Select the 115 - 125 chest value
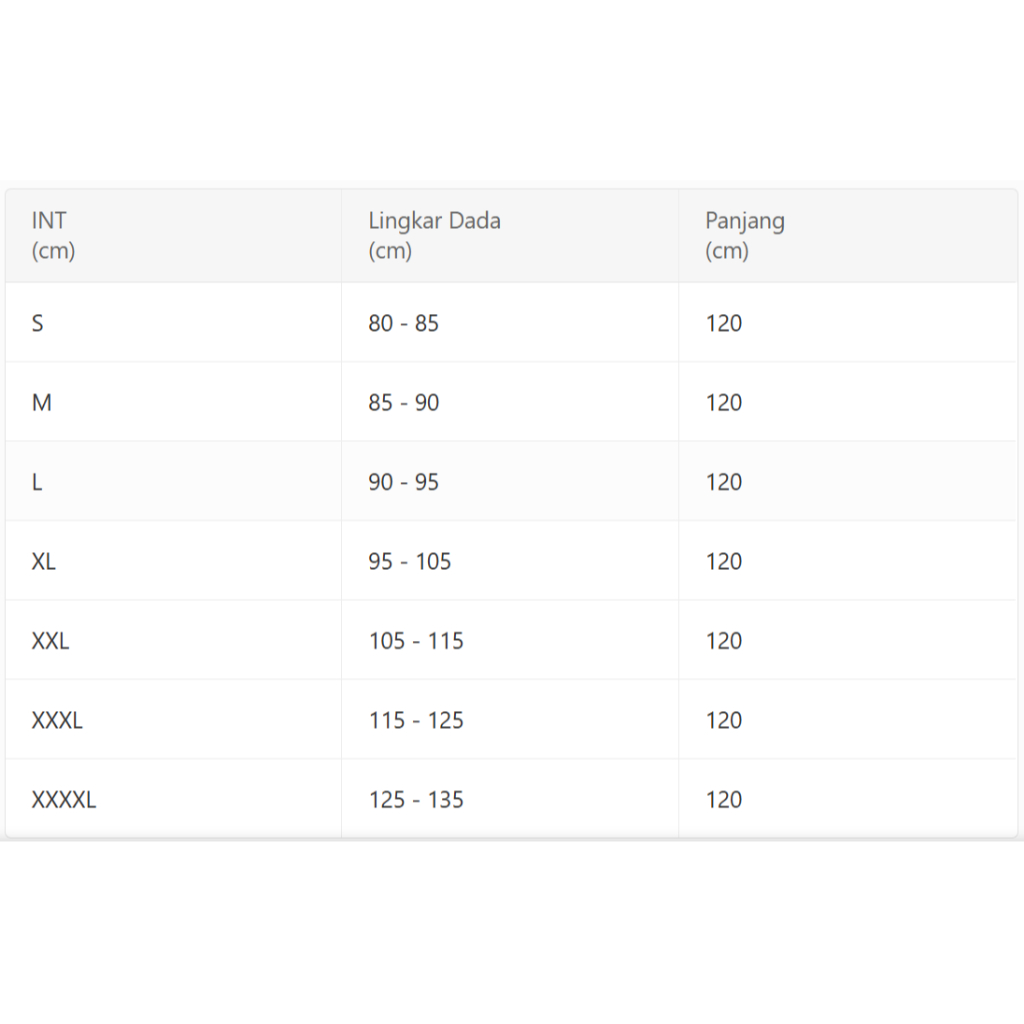The image size is (1024, 1024). pos(416,720)
